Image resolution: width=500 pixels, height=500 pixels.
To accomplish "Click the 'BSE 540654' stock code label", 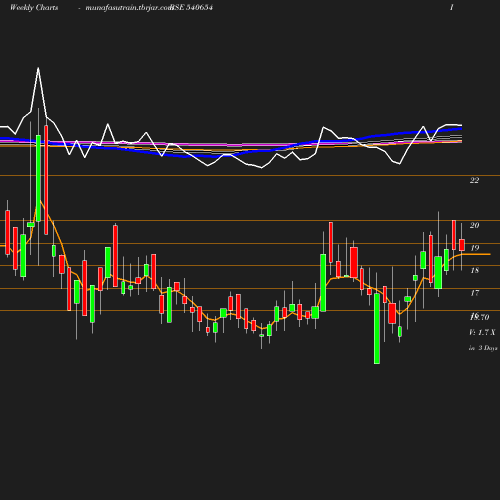I will point(191,8).
